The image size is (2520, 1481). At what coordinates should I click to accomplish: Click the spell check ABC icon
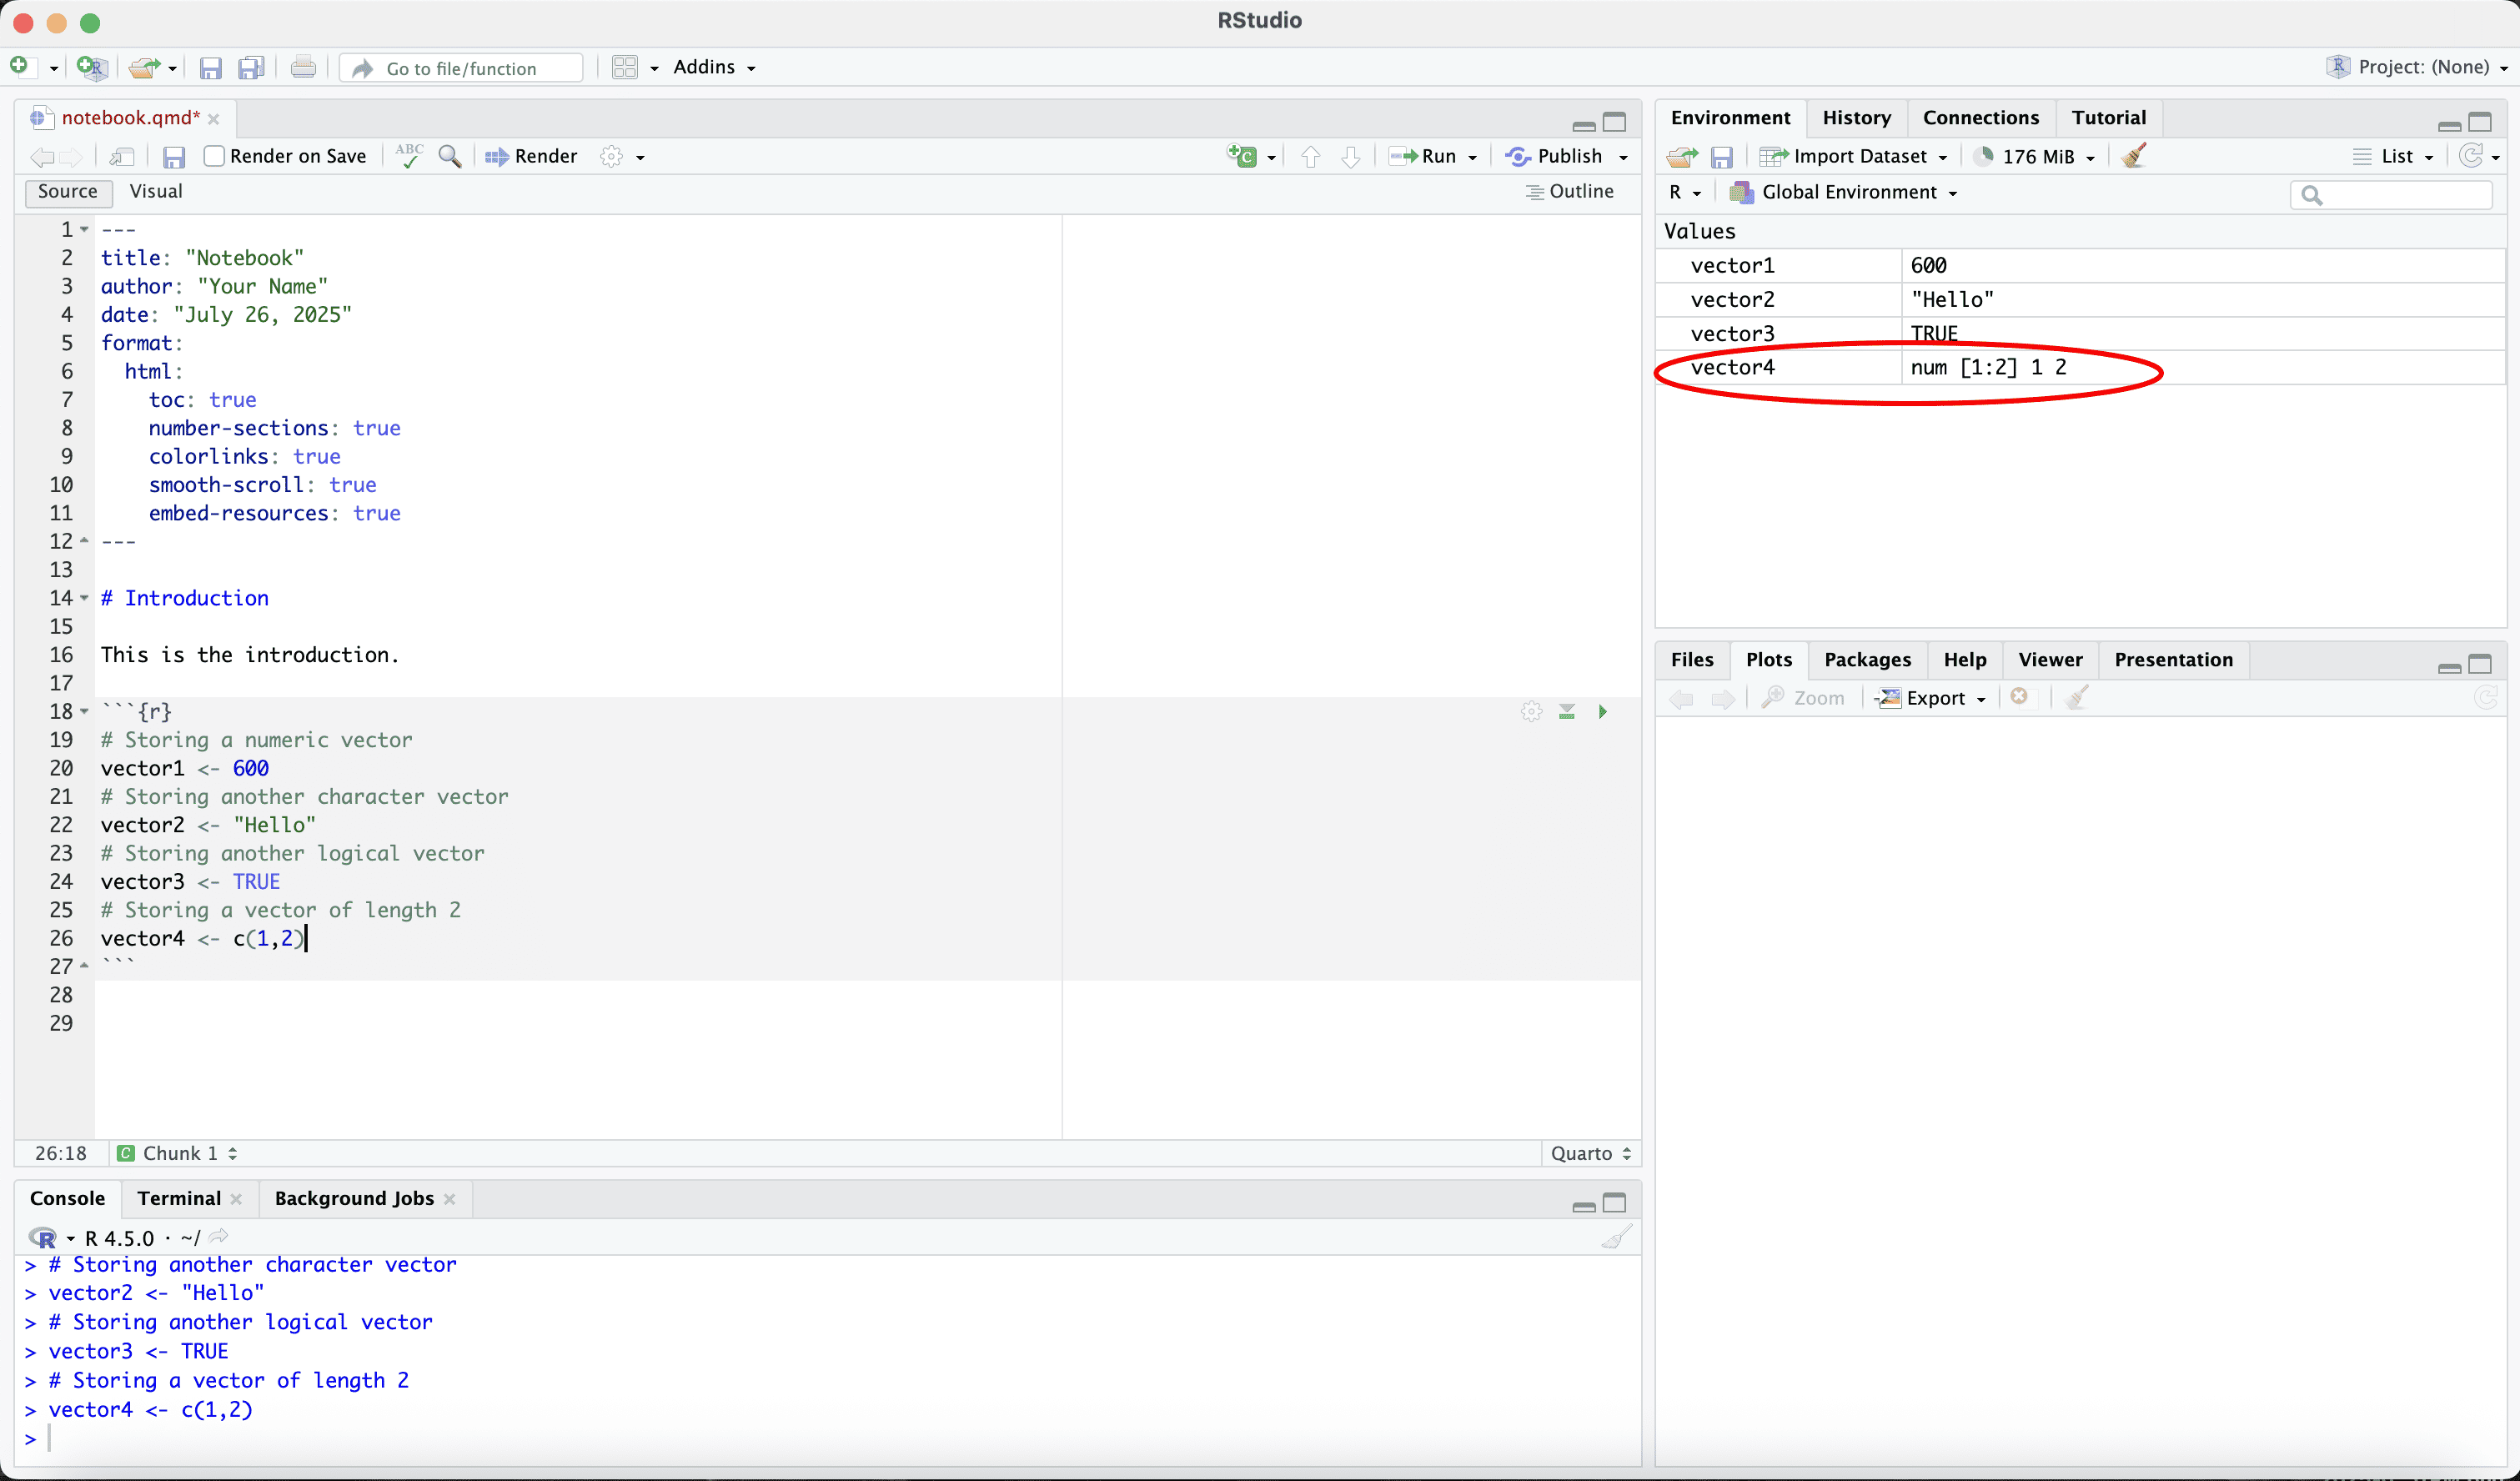point(409,156)
